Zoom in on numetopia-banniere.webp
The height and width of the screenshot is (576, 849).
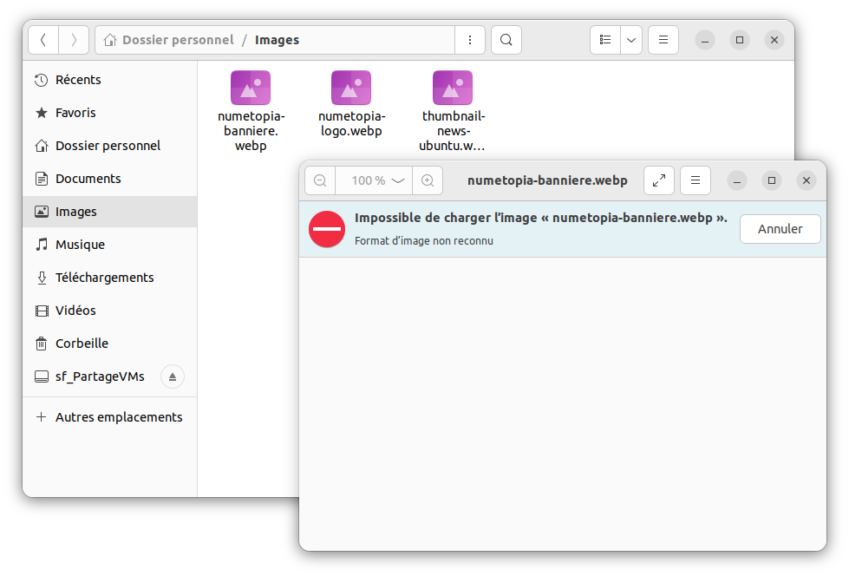point(427,180)
